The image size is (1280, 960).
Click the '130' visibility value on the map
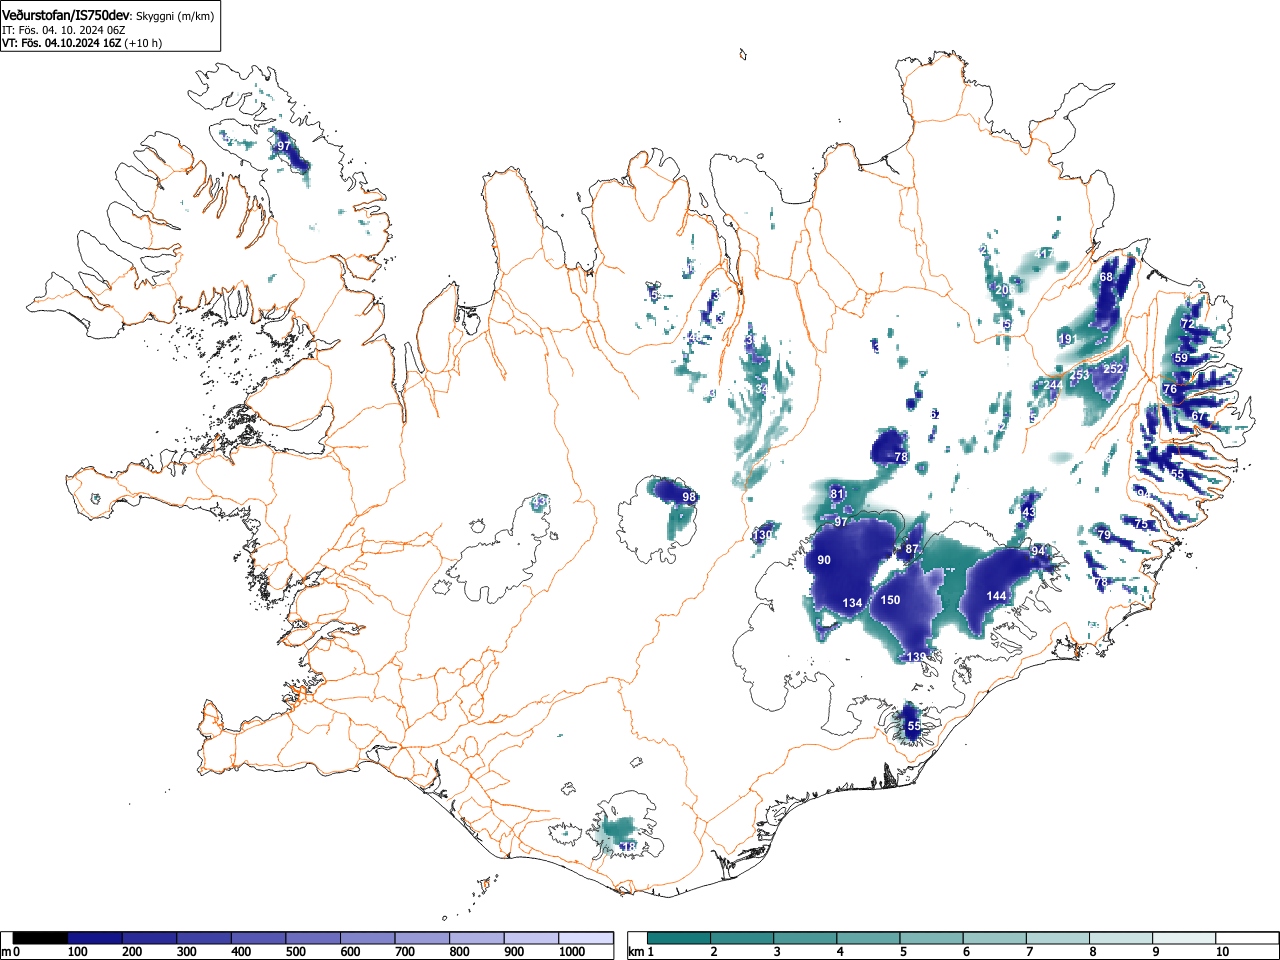[763, 535]
